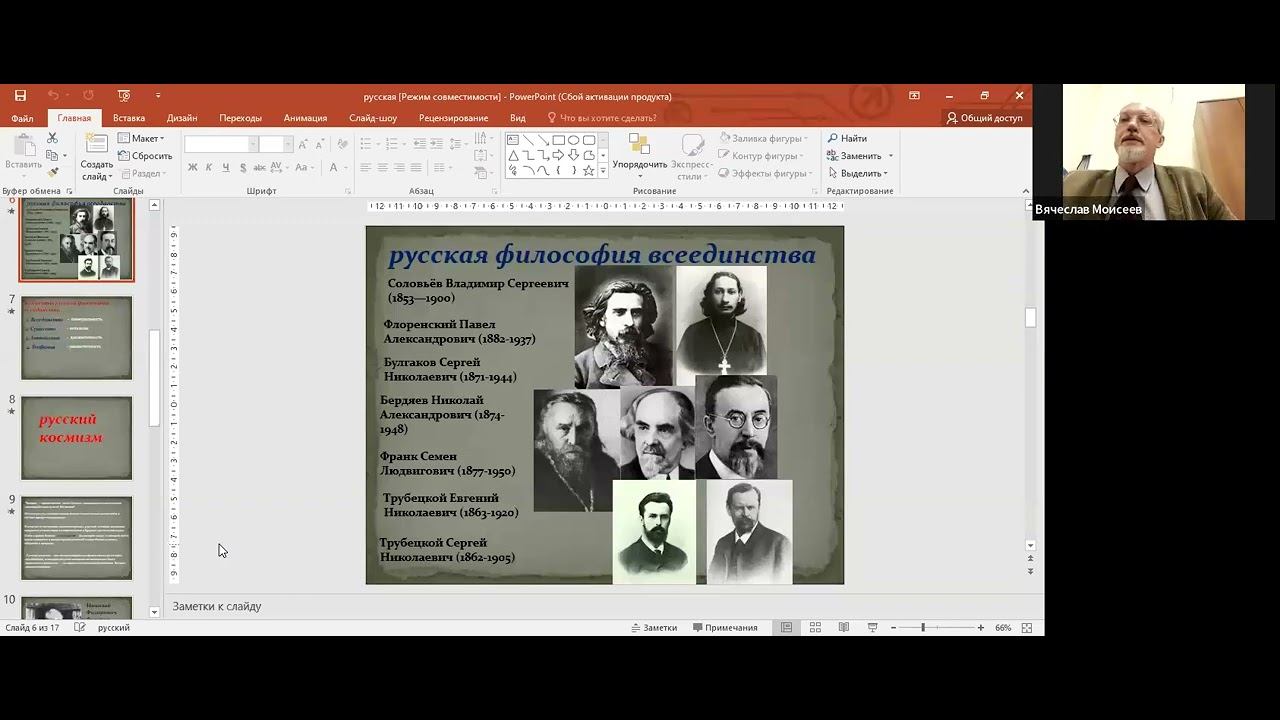Toggle Notes (Заметки) pane in status bar
The height and width of the screenshot is (720, 1280).
pos(654,628)
